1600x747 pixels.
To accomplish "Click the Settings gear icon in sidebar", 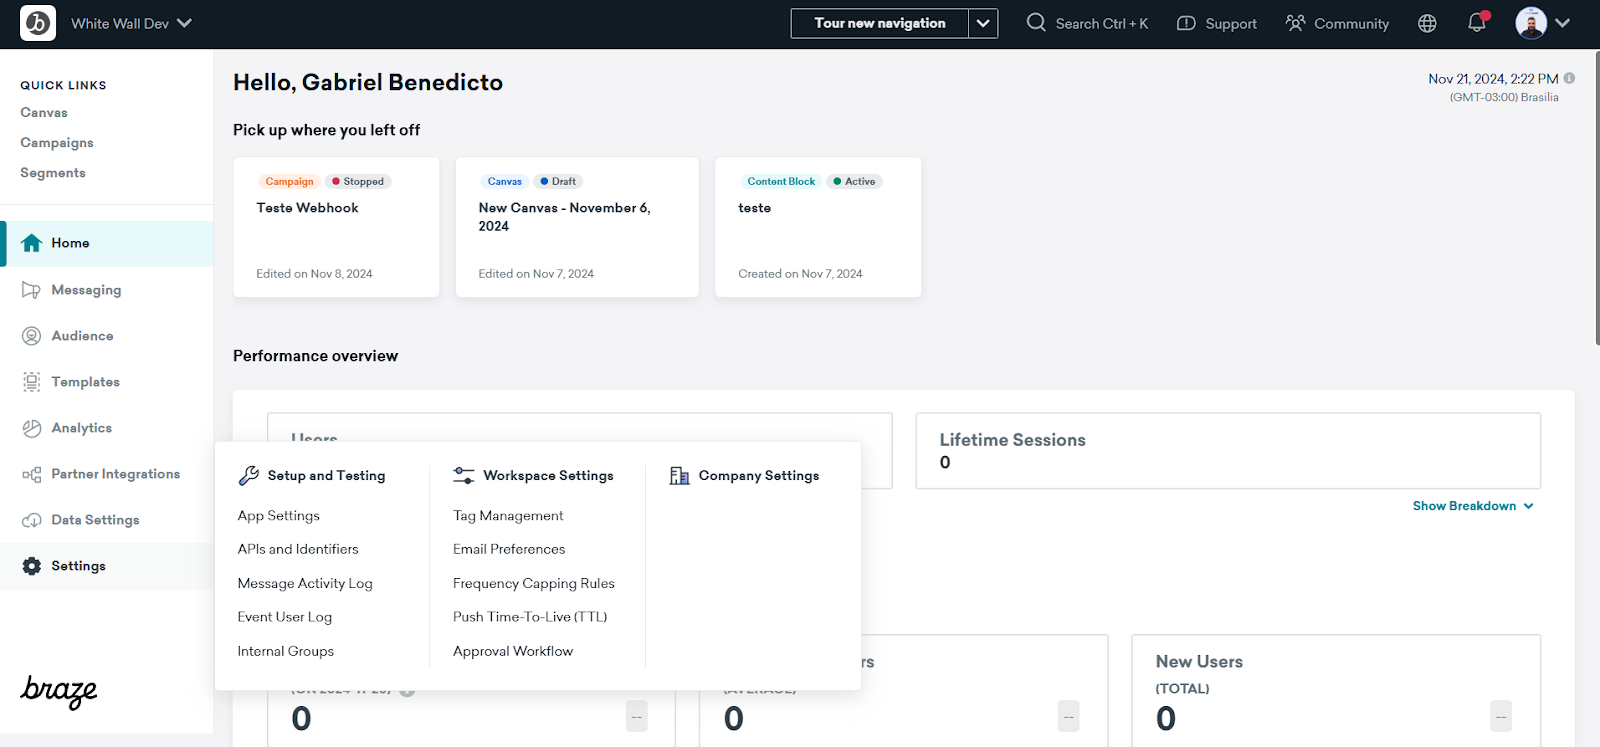I will 32,566.
